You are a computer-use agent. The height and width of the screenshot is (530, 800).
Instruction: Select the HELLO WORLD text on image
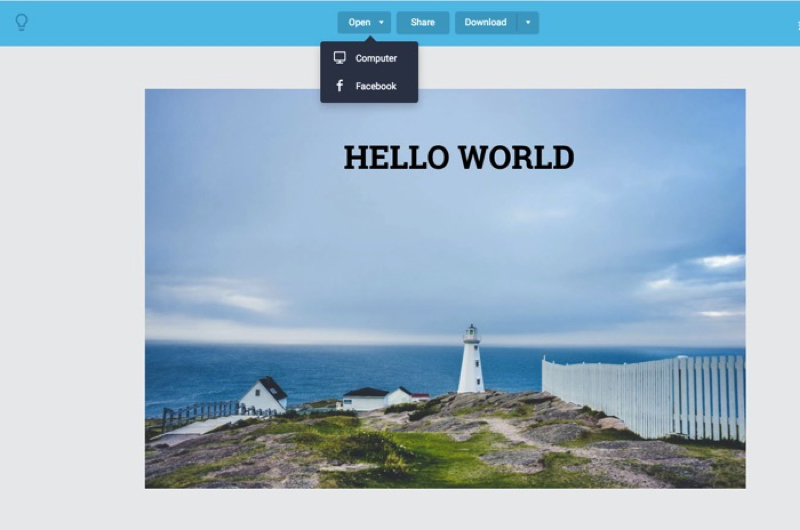(x=459, y=157)
